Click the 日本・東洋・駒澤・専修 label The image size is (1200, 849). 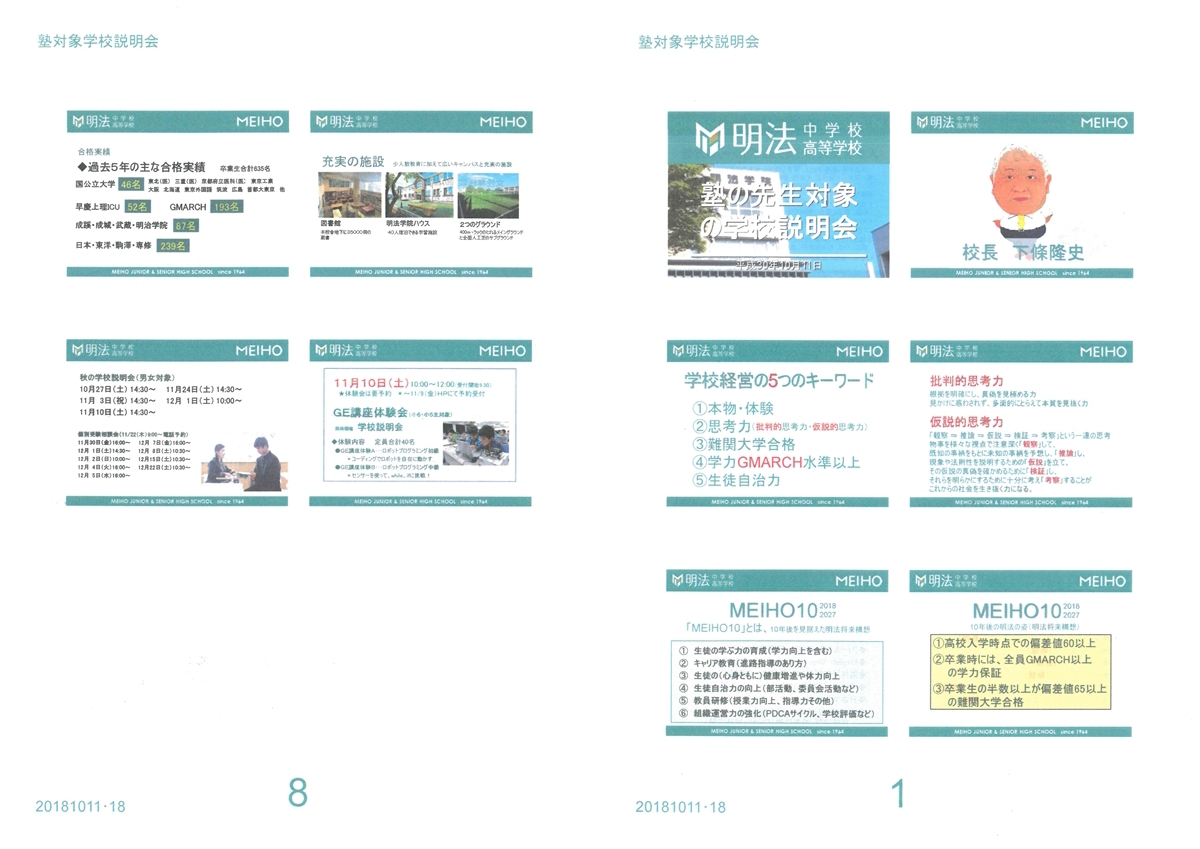click(x=115, y=245)
